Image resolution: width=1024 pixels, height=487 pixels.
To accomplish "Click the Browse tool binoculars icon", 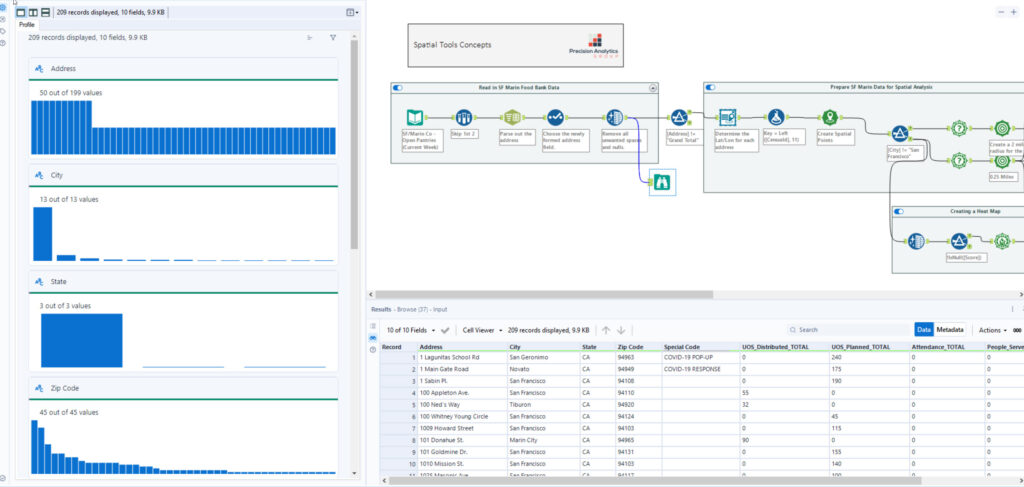I will click(662, 182).
